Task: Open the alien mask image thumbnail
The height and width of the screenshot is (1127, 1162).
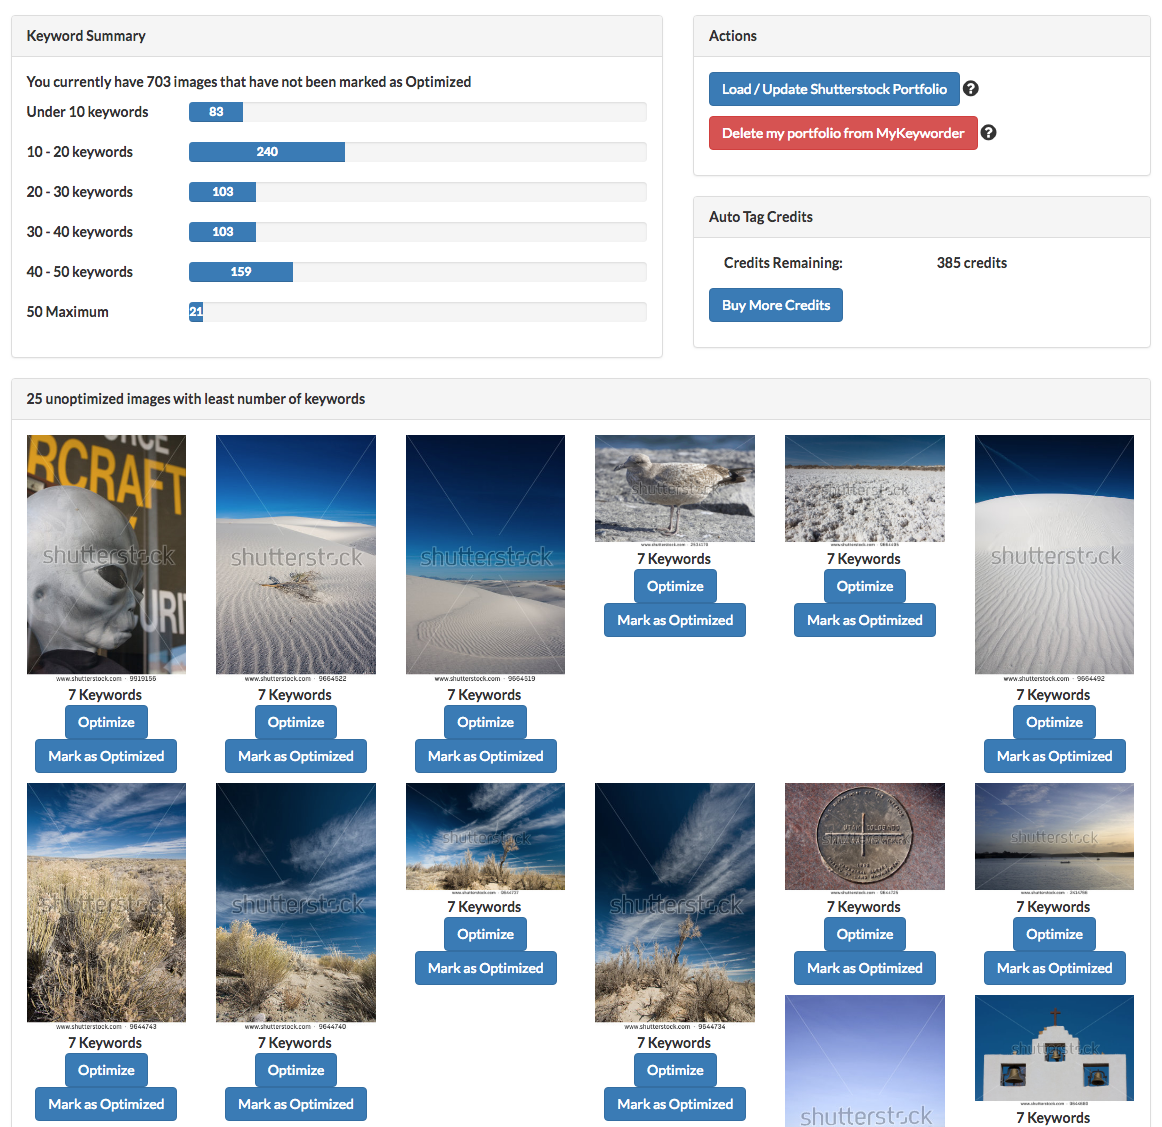Action: 106,554
